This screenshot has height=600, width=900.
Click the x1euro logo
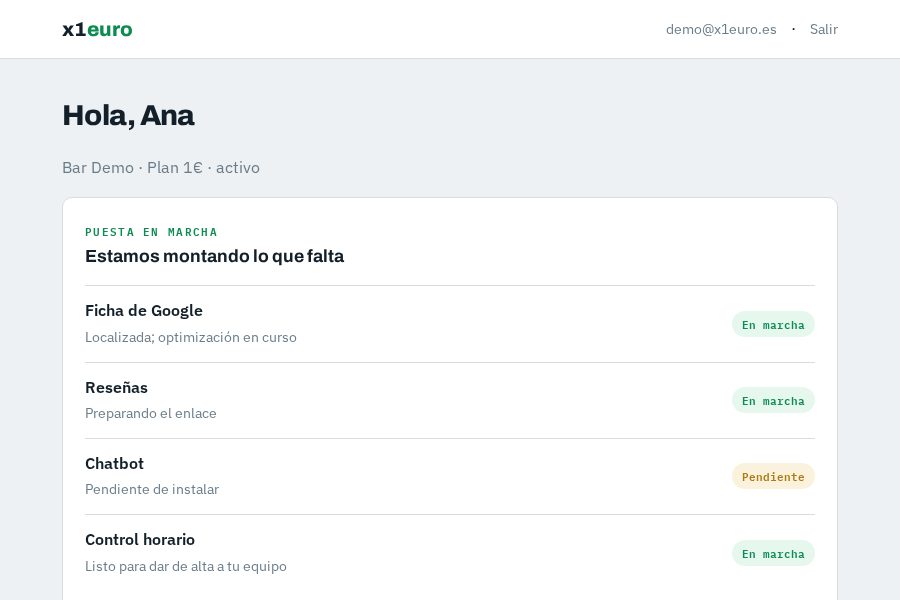97,29
